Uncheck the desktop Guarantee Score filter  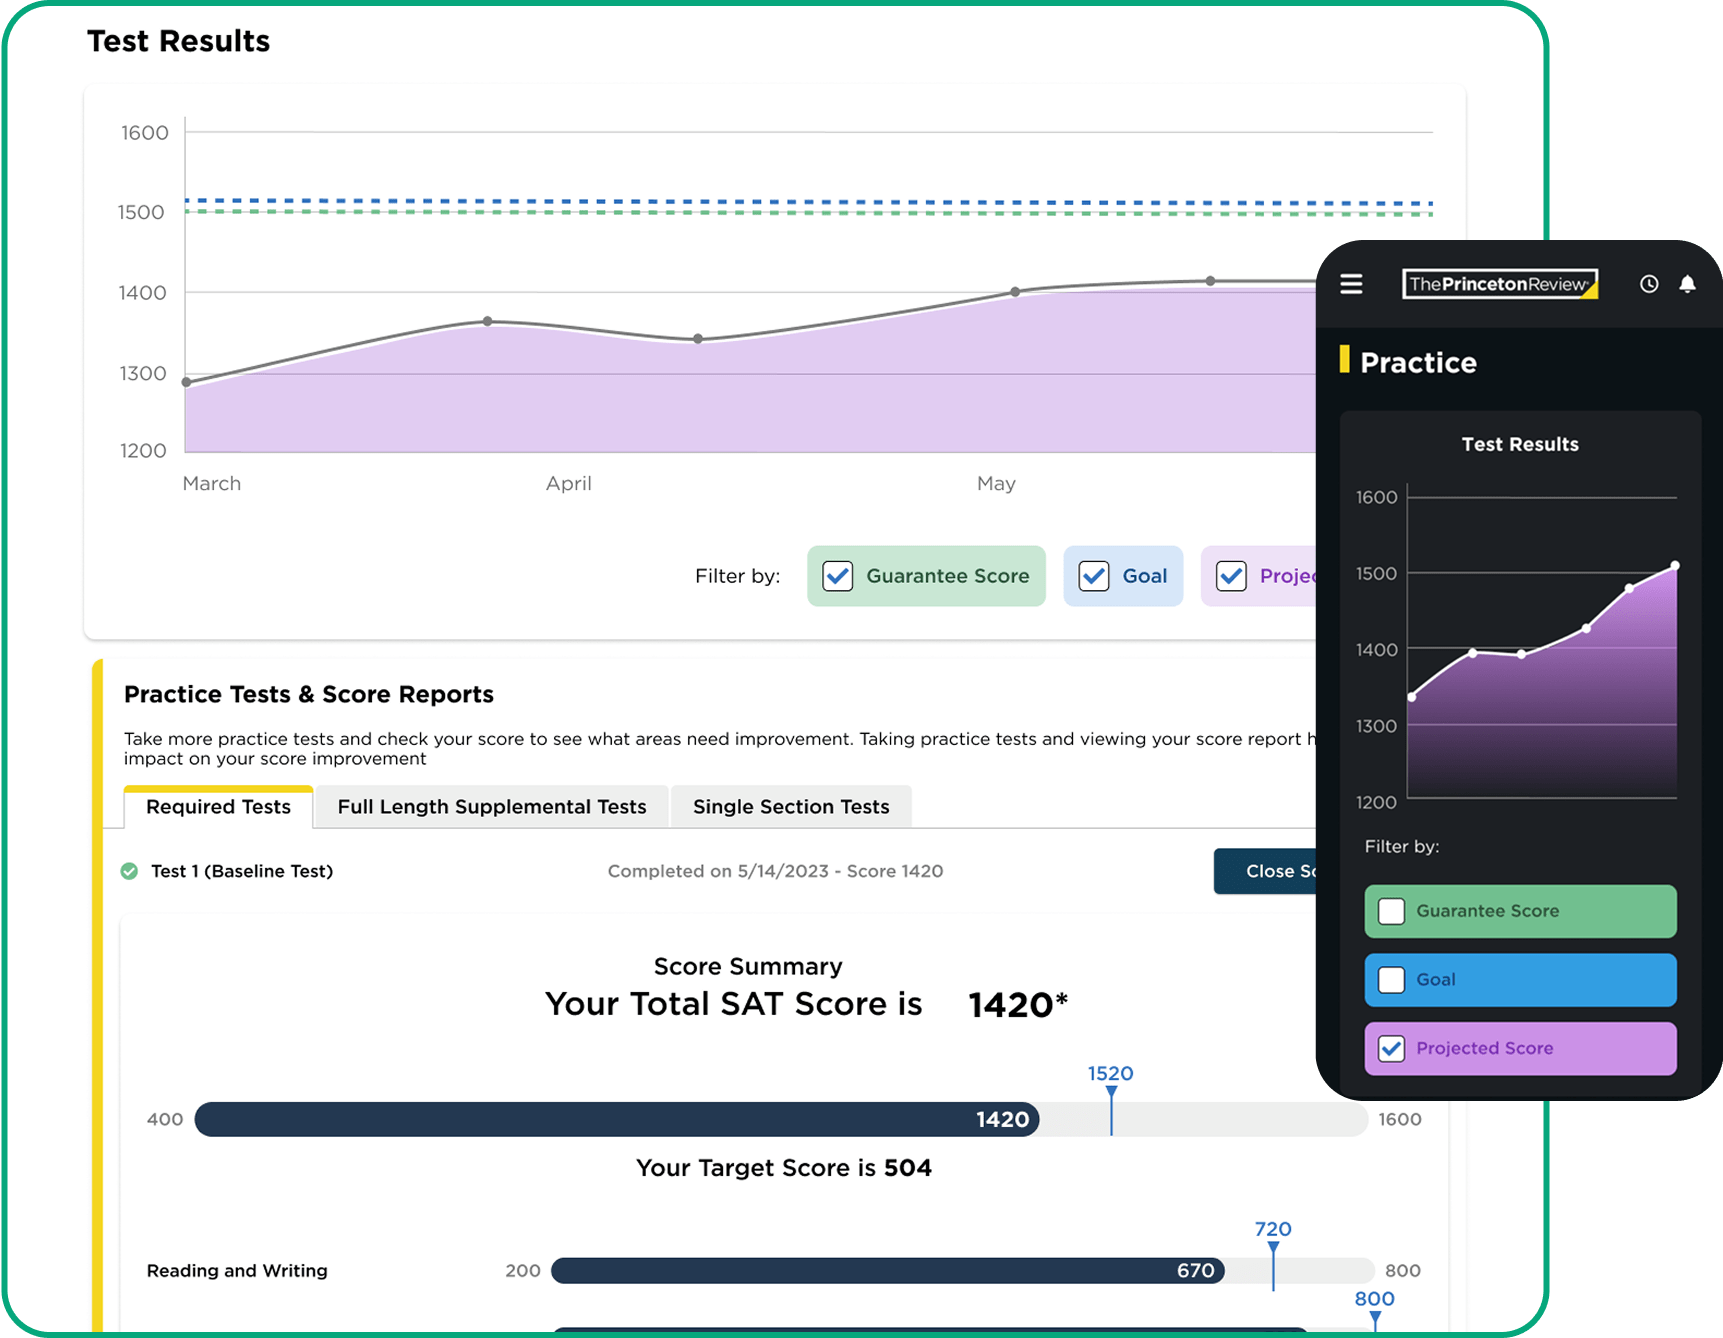pyautogui.click(x=838, y=576)
